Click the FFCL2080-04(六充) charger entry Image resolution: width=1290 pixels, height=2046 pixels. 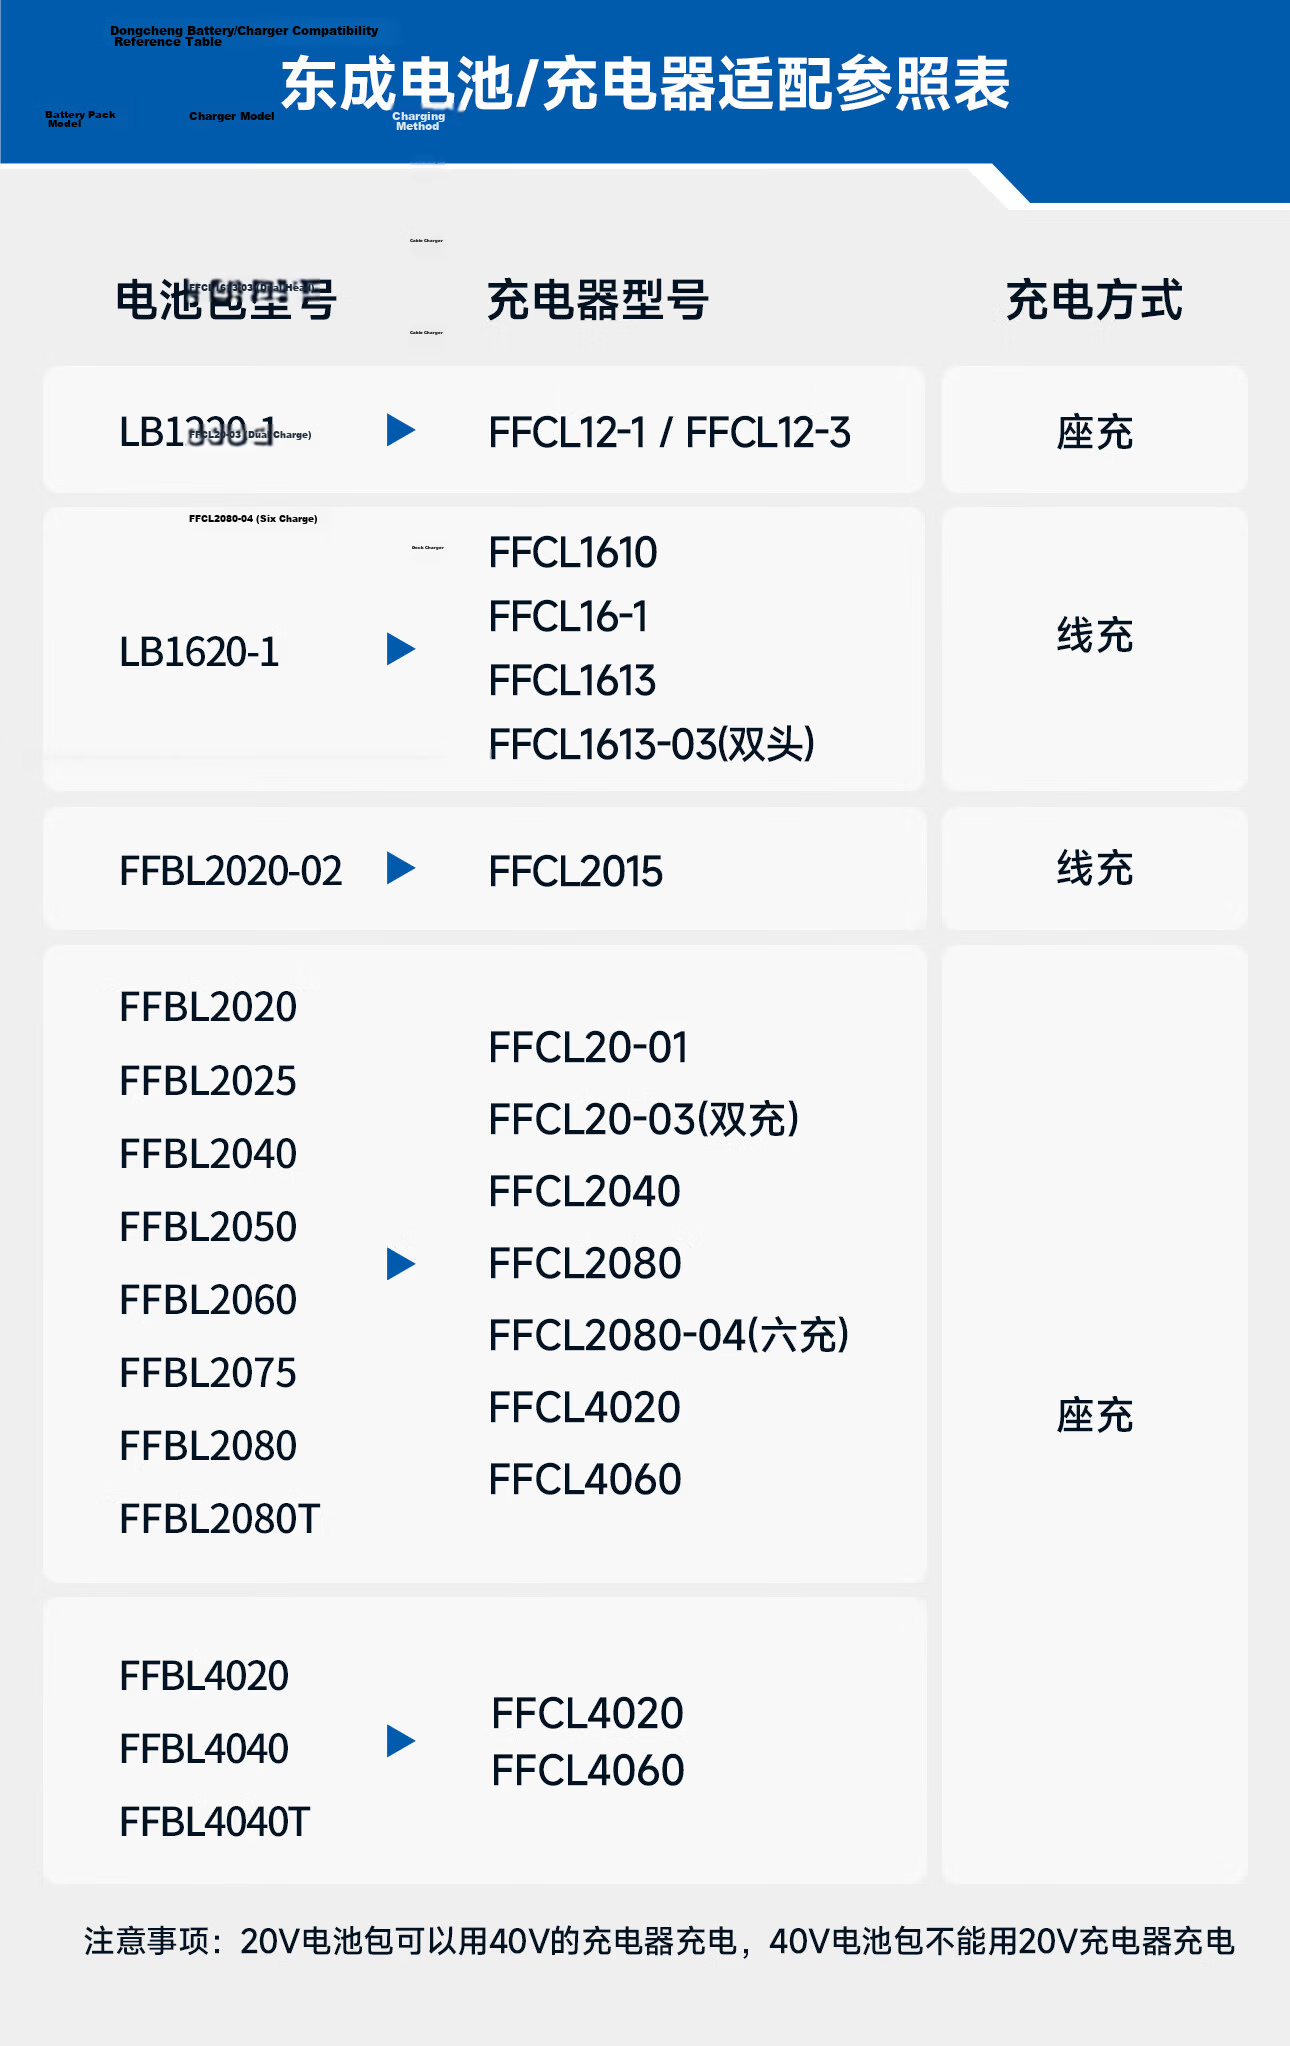[669, 1335]
